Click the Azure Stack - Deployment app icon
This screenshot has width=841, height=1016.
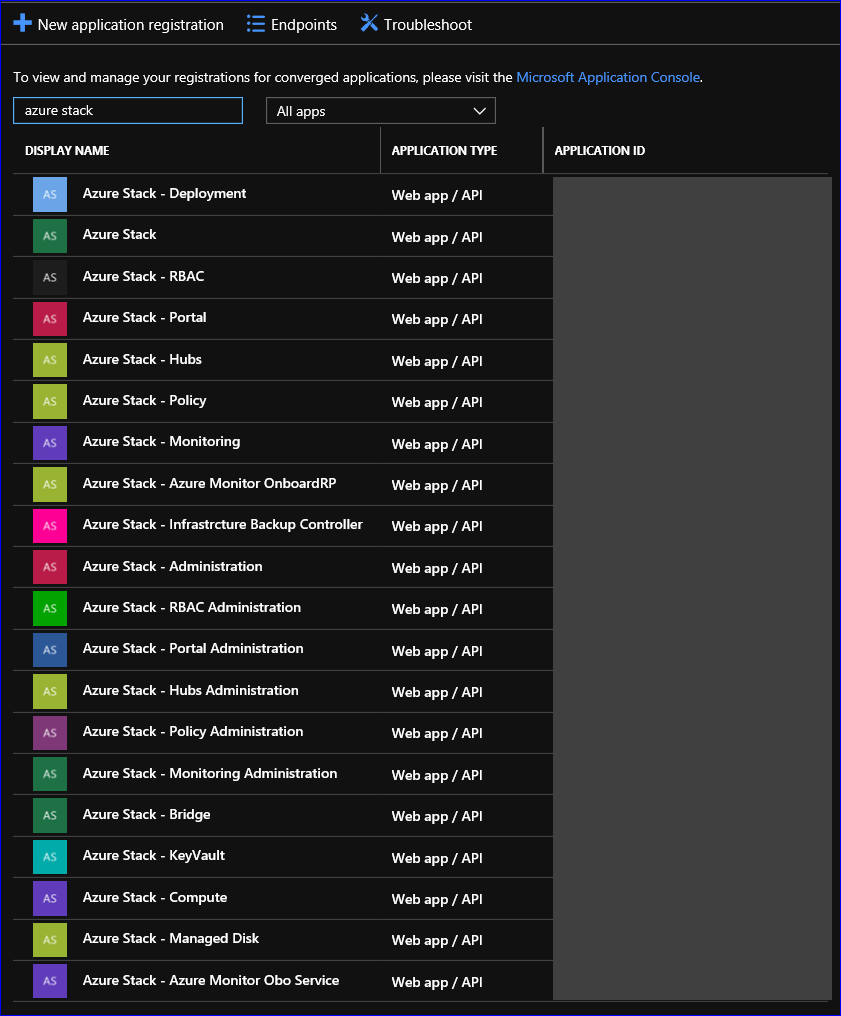click(x=50, y=194)
